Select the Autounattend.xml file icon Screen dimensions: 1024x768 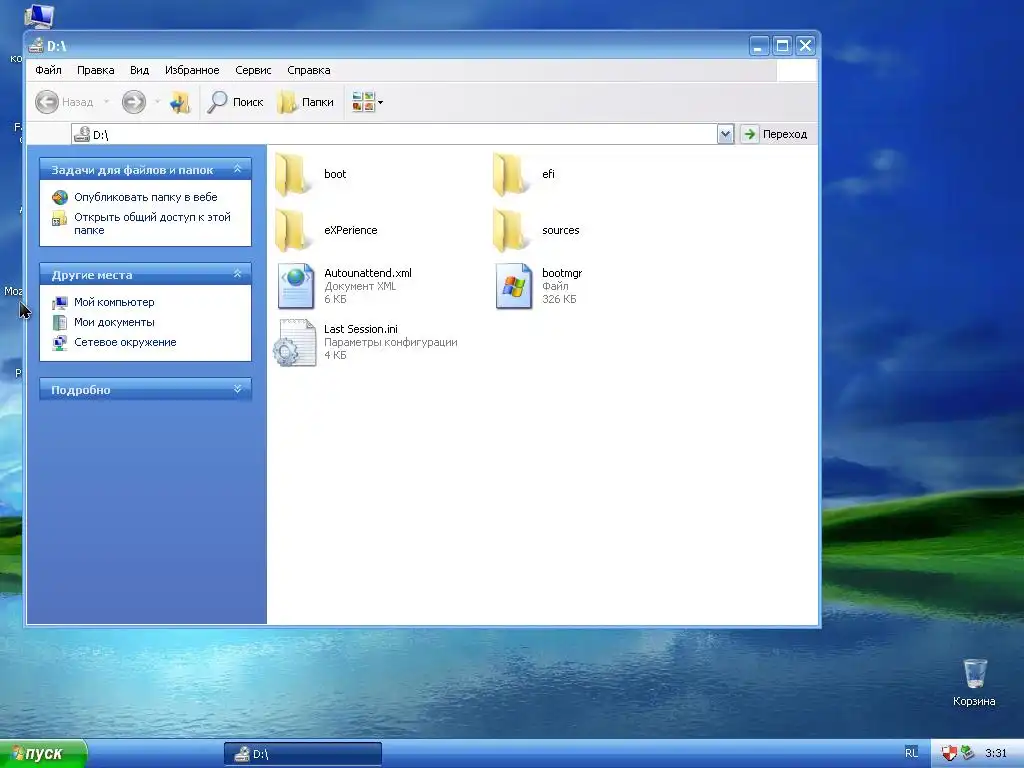[x=295, y=286]
